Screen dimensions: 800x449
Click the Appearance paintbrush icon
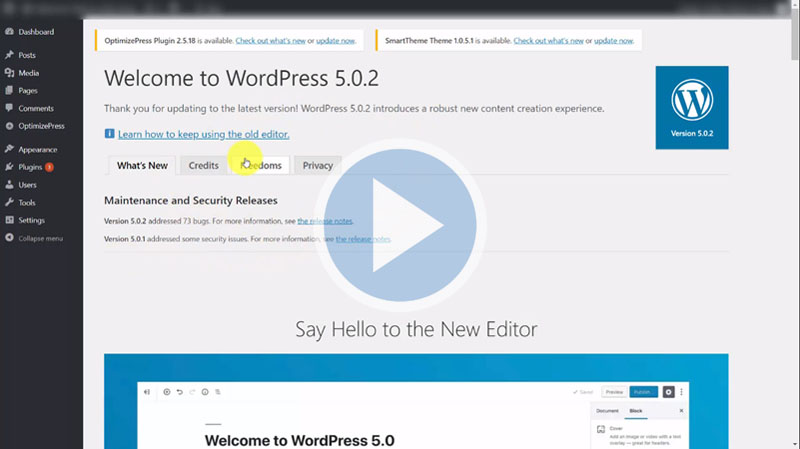pos(9,149)
